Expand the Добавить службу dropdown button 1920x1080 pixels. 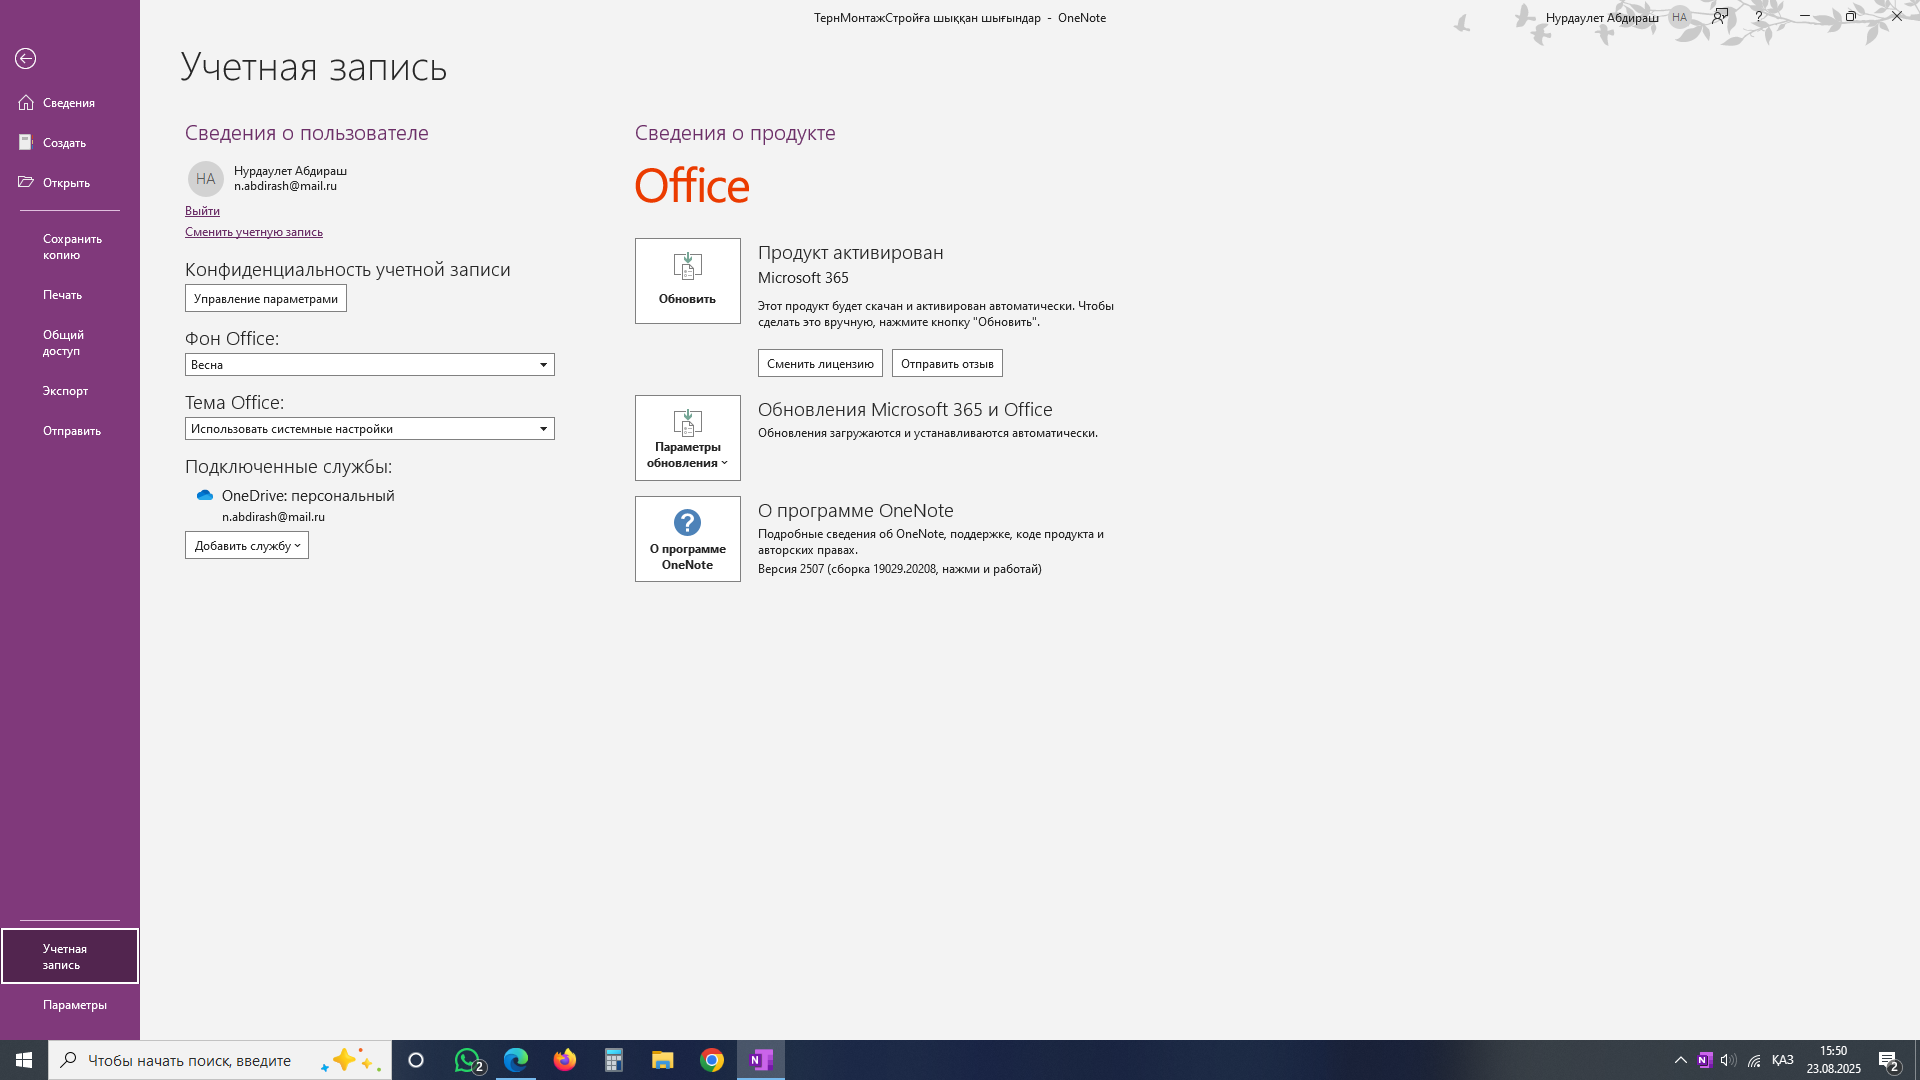(x=247, y=546)
